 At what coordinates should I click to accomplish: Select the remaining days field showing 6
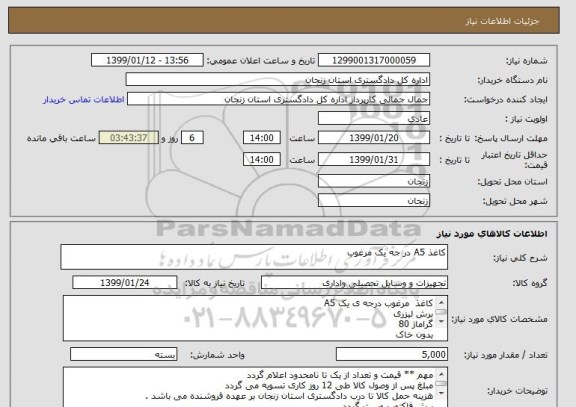tap(192, 138)
